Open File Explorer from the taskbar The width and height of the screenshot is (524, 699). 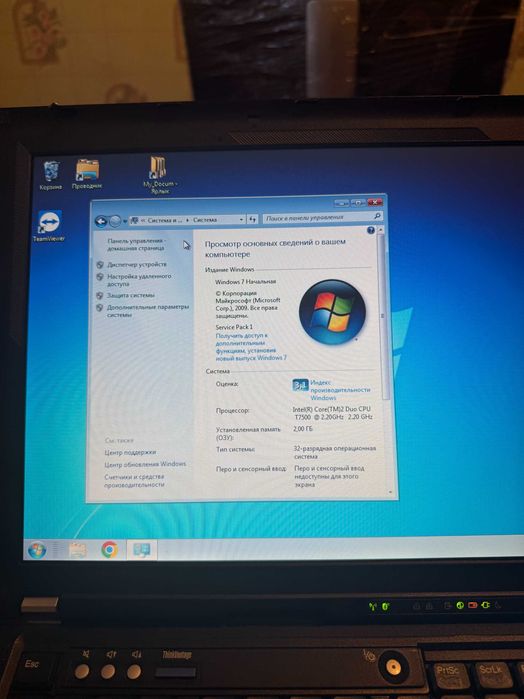tap(78, 550)
